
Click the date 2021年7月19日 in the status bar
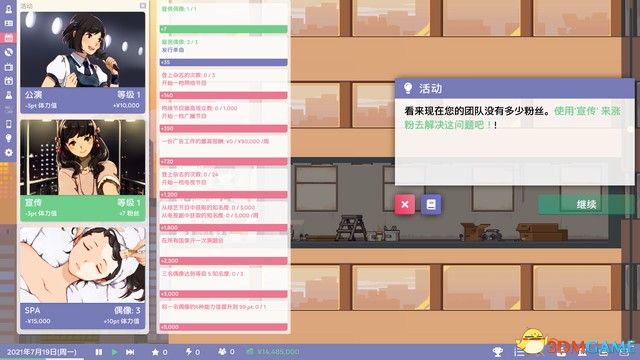[x=42, y=352]
